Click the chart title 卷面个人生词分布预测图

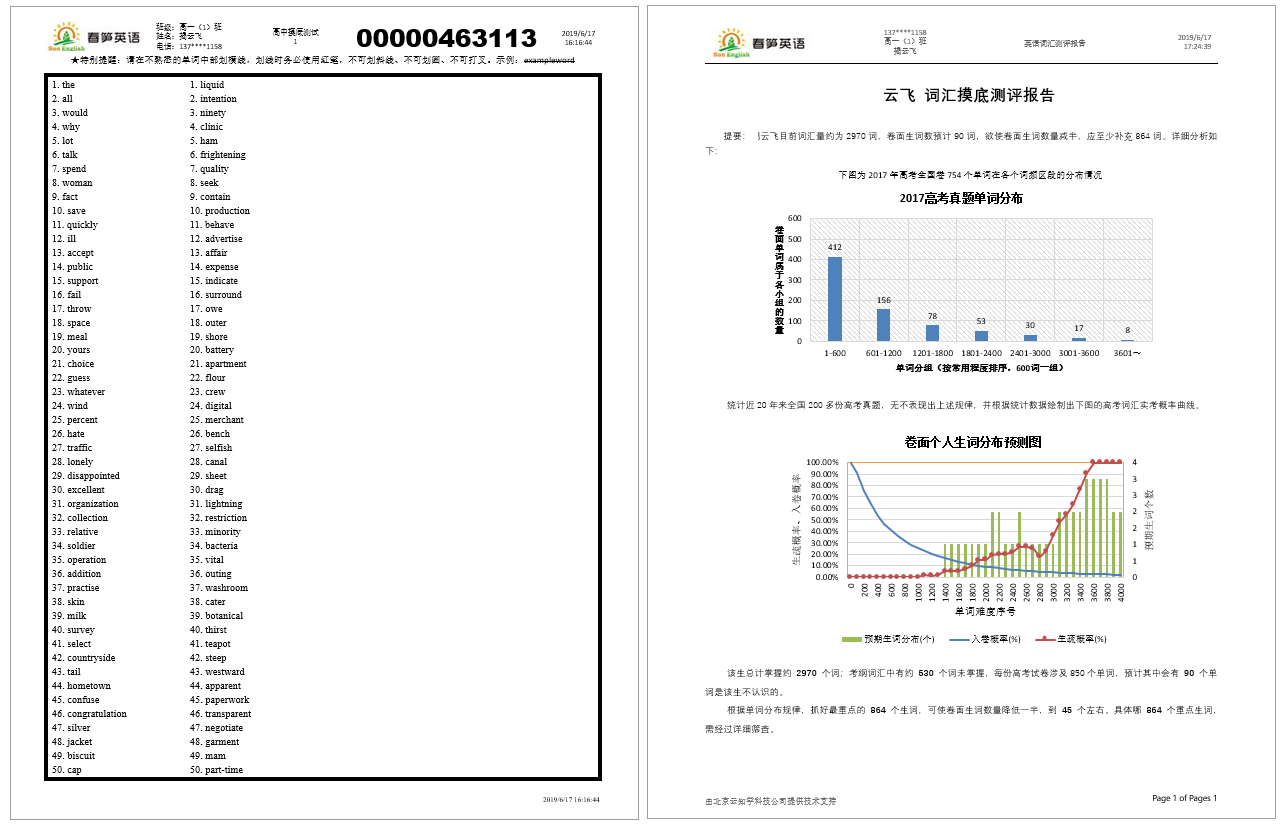pos(973,441)
